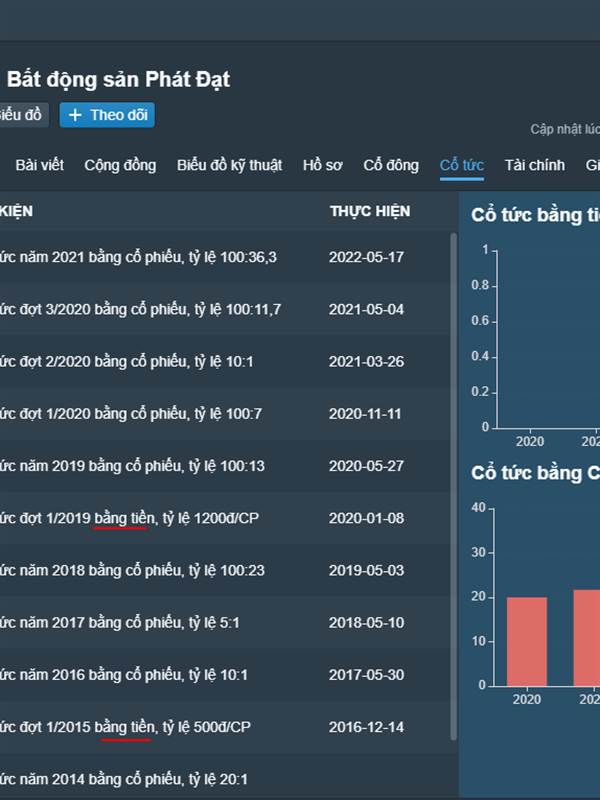Image resolution: width=600 pixels, height=800 pixels.
Task: Click the Bất động sản Phát Đạt title
Action: pyautogui.click(x=118, y=80)
